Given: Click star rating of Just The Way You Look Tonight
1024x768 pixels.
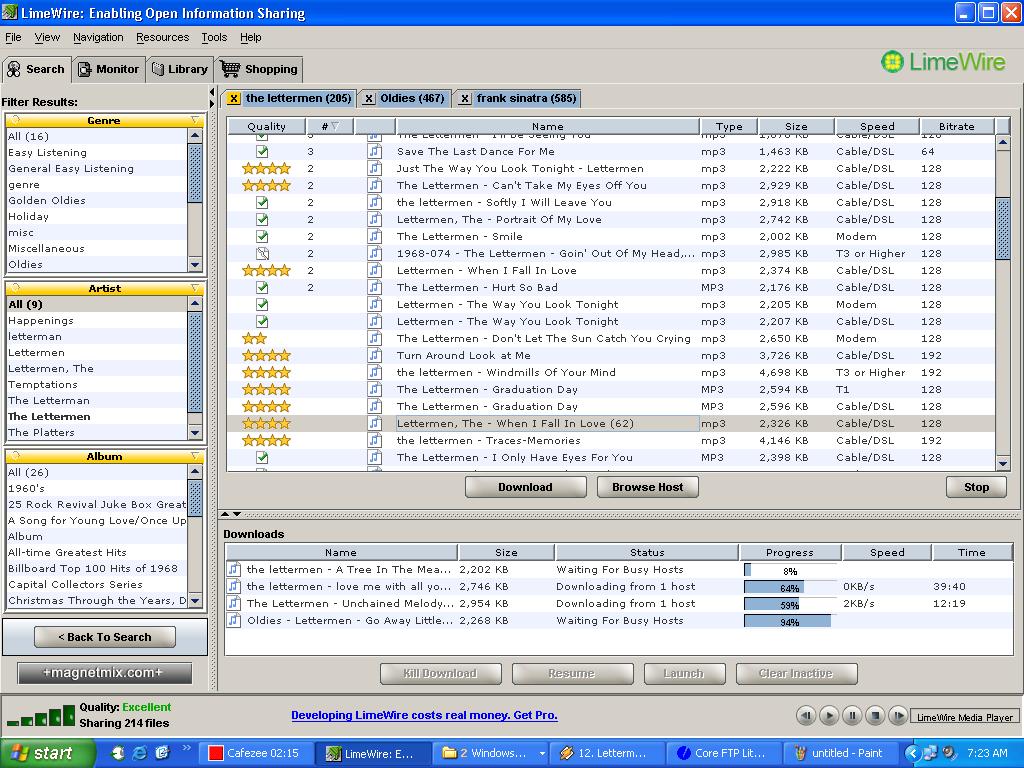Looking at the screenshot, I should tap(266, 168).
